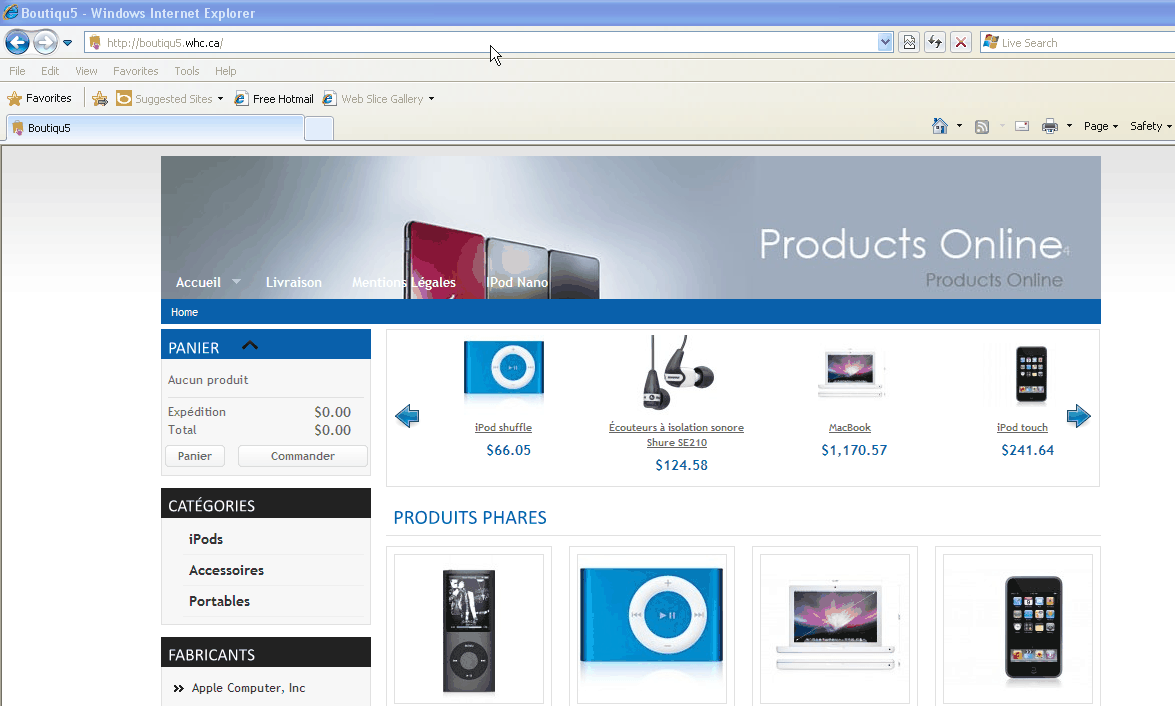Open the Safety toolbar menu
1175x706 pixels.
(x=1151, y=126)
